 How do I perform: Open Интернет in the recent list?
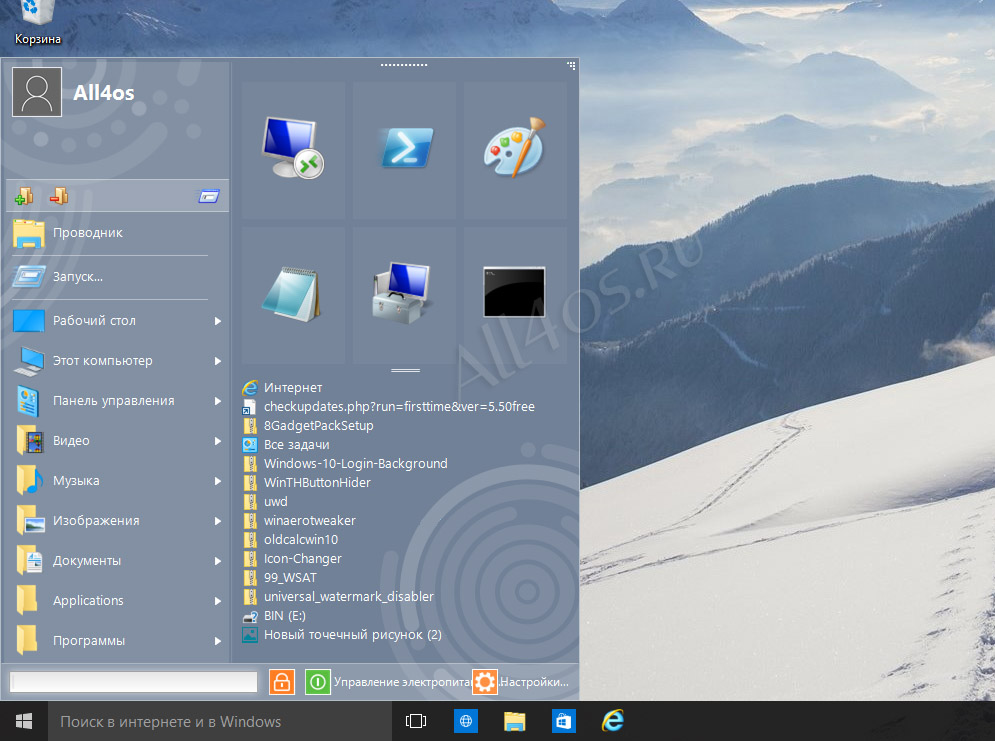(x=282, y=388)
